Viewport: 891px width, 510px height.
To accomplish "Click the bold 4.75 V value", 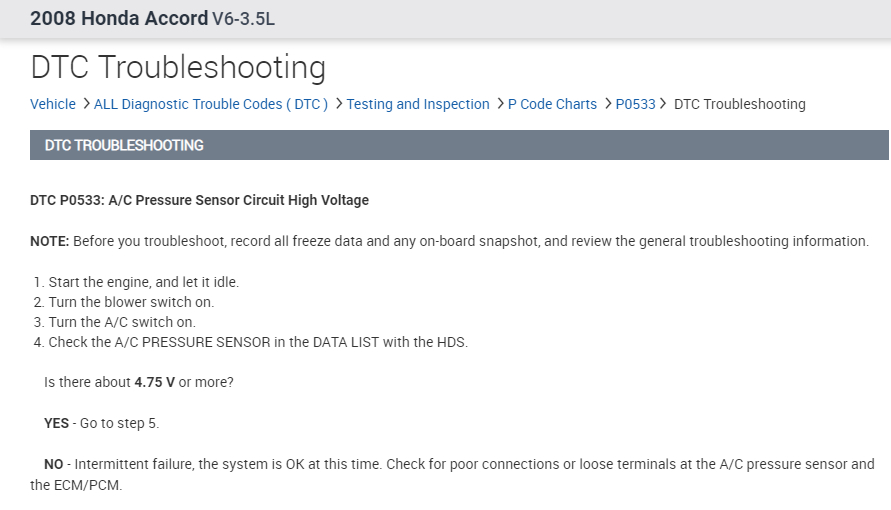I will click(x=154, y=382).
